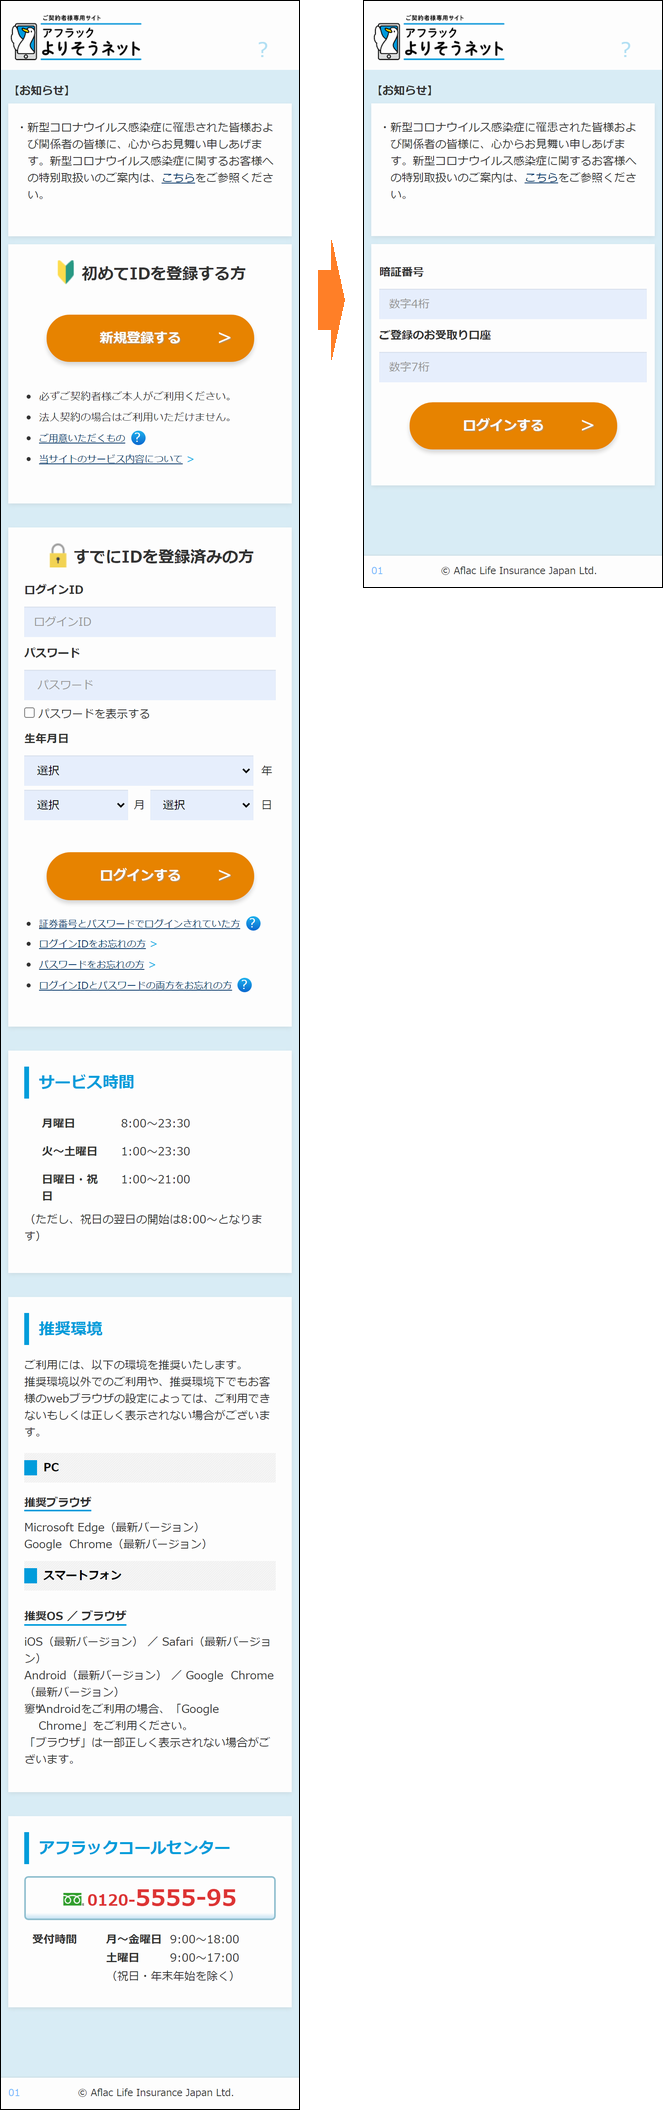This screenshot has height=2110, width=664.
Task: Open the ログインIDをお忘れの方 link
Action: coord(92,944)
